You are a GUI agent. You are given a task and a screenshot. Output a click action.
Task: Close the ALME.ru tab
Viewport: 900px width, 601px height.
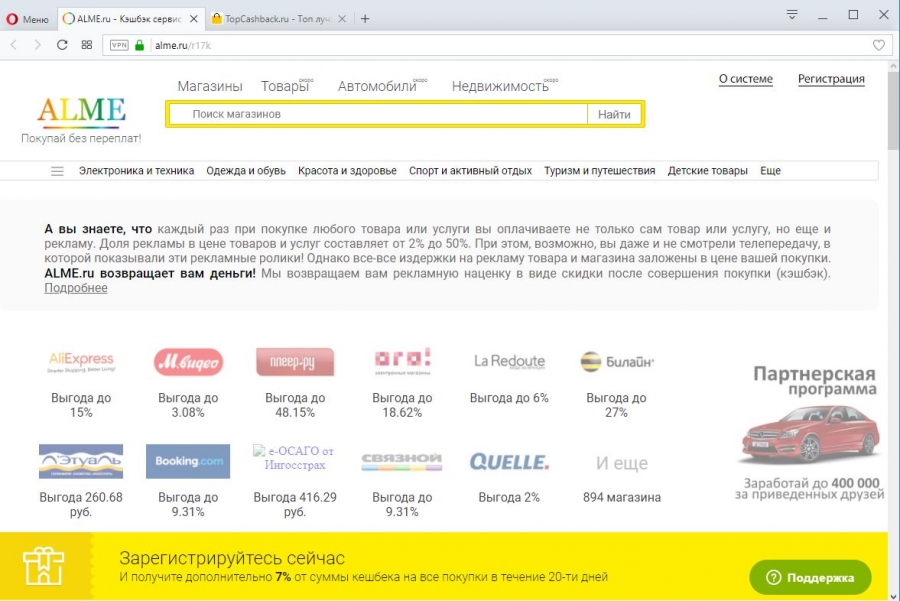(x=194, y=19)
